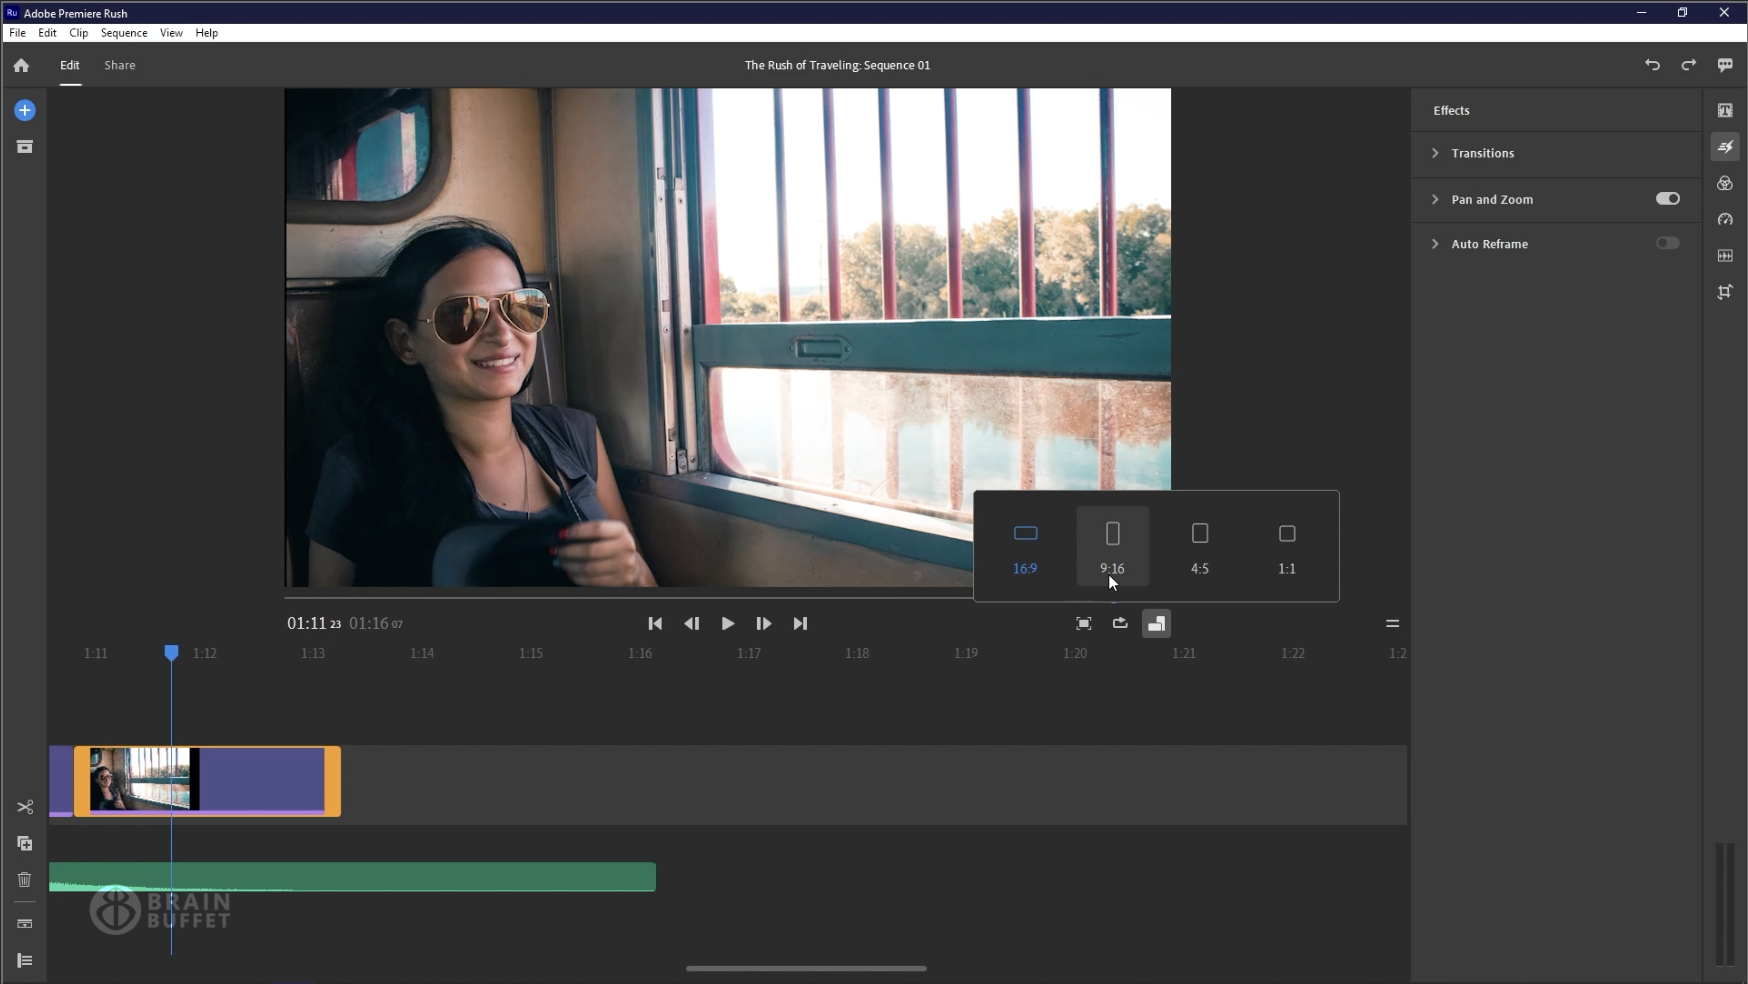The width and height of the screenshot is (1748, 984).
Task: Open the Sequence menu
Action: coord(123,33)
